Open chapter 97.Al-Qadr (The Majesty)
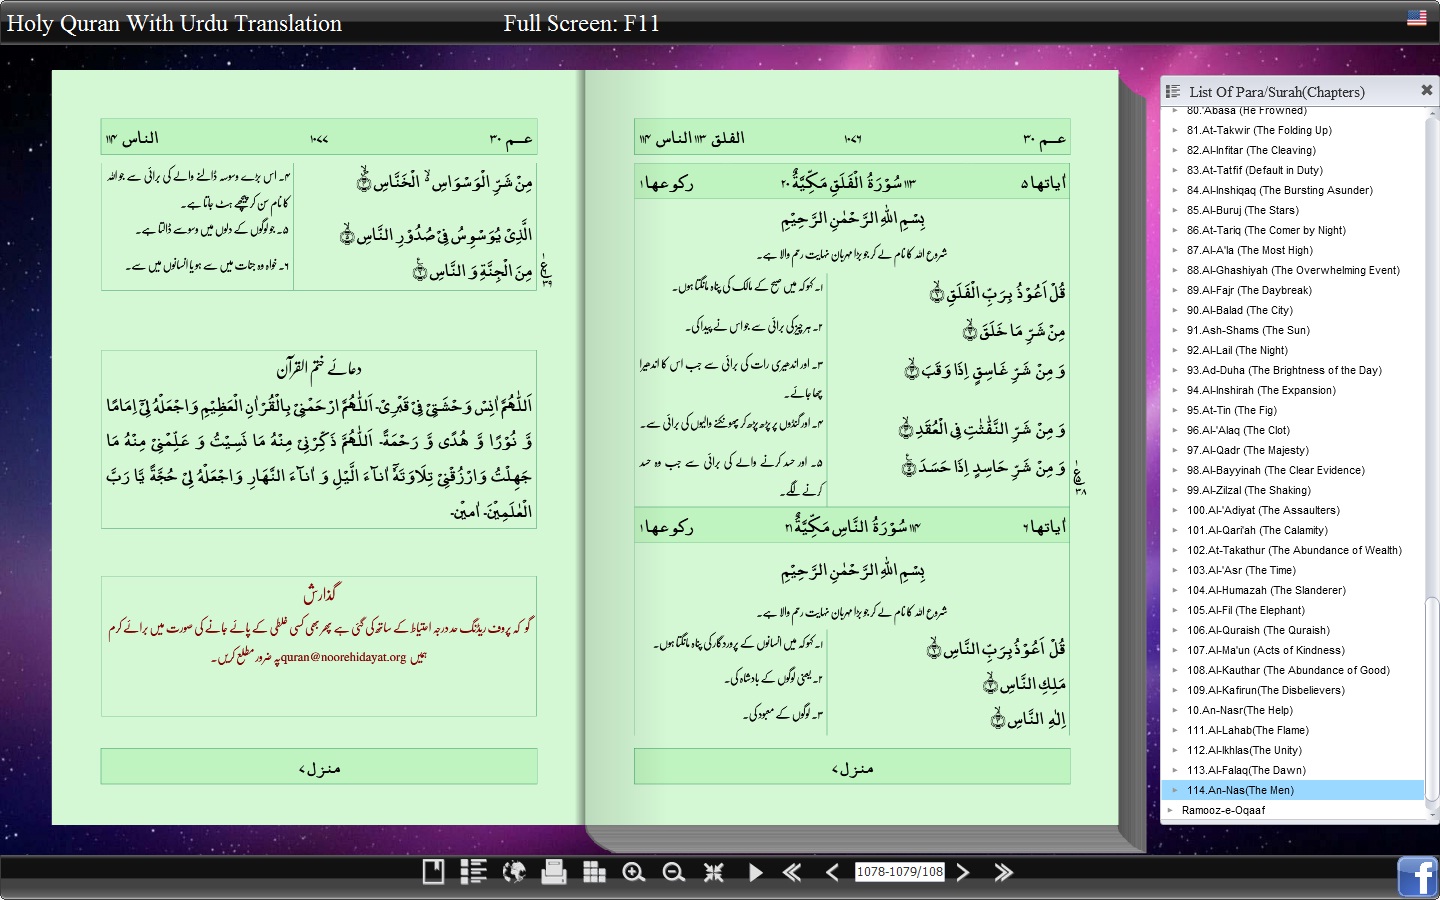The height and width of the screenshot is (900, 1440). coord(1247,450)
